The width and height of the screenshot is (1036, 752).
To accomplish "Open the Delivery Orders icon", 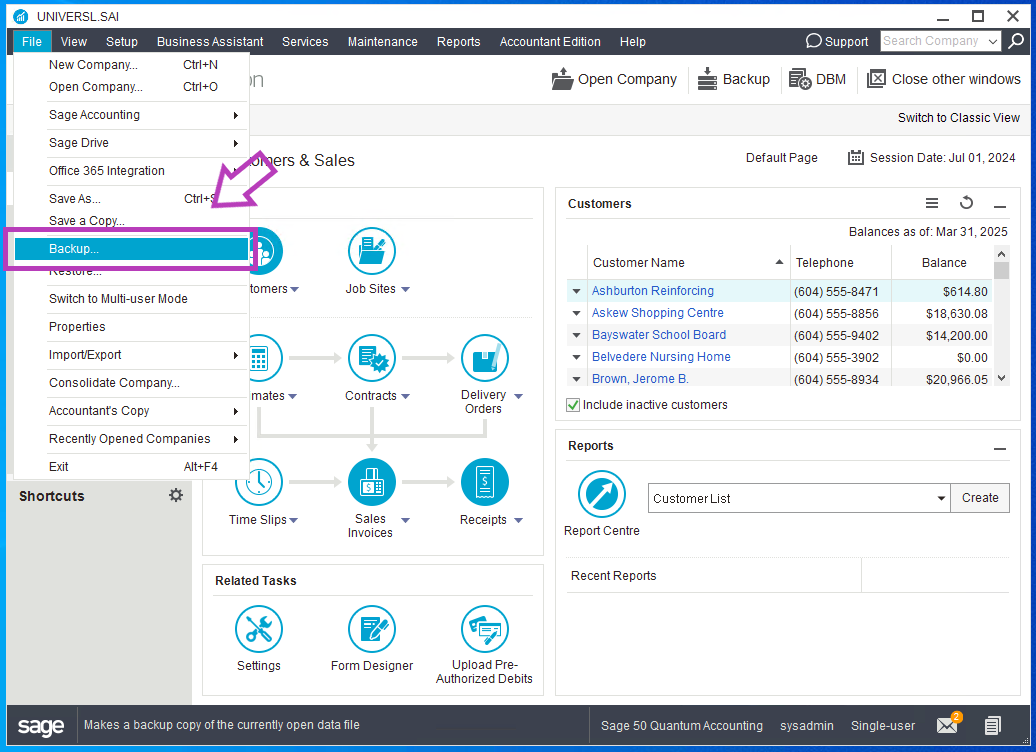I will click(x=485, y=358).
